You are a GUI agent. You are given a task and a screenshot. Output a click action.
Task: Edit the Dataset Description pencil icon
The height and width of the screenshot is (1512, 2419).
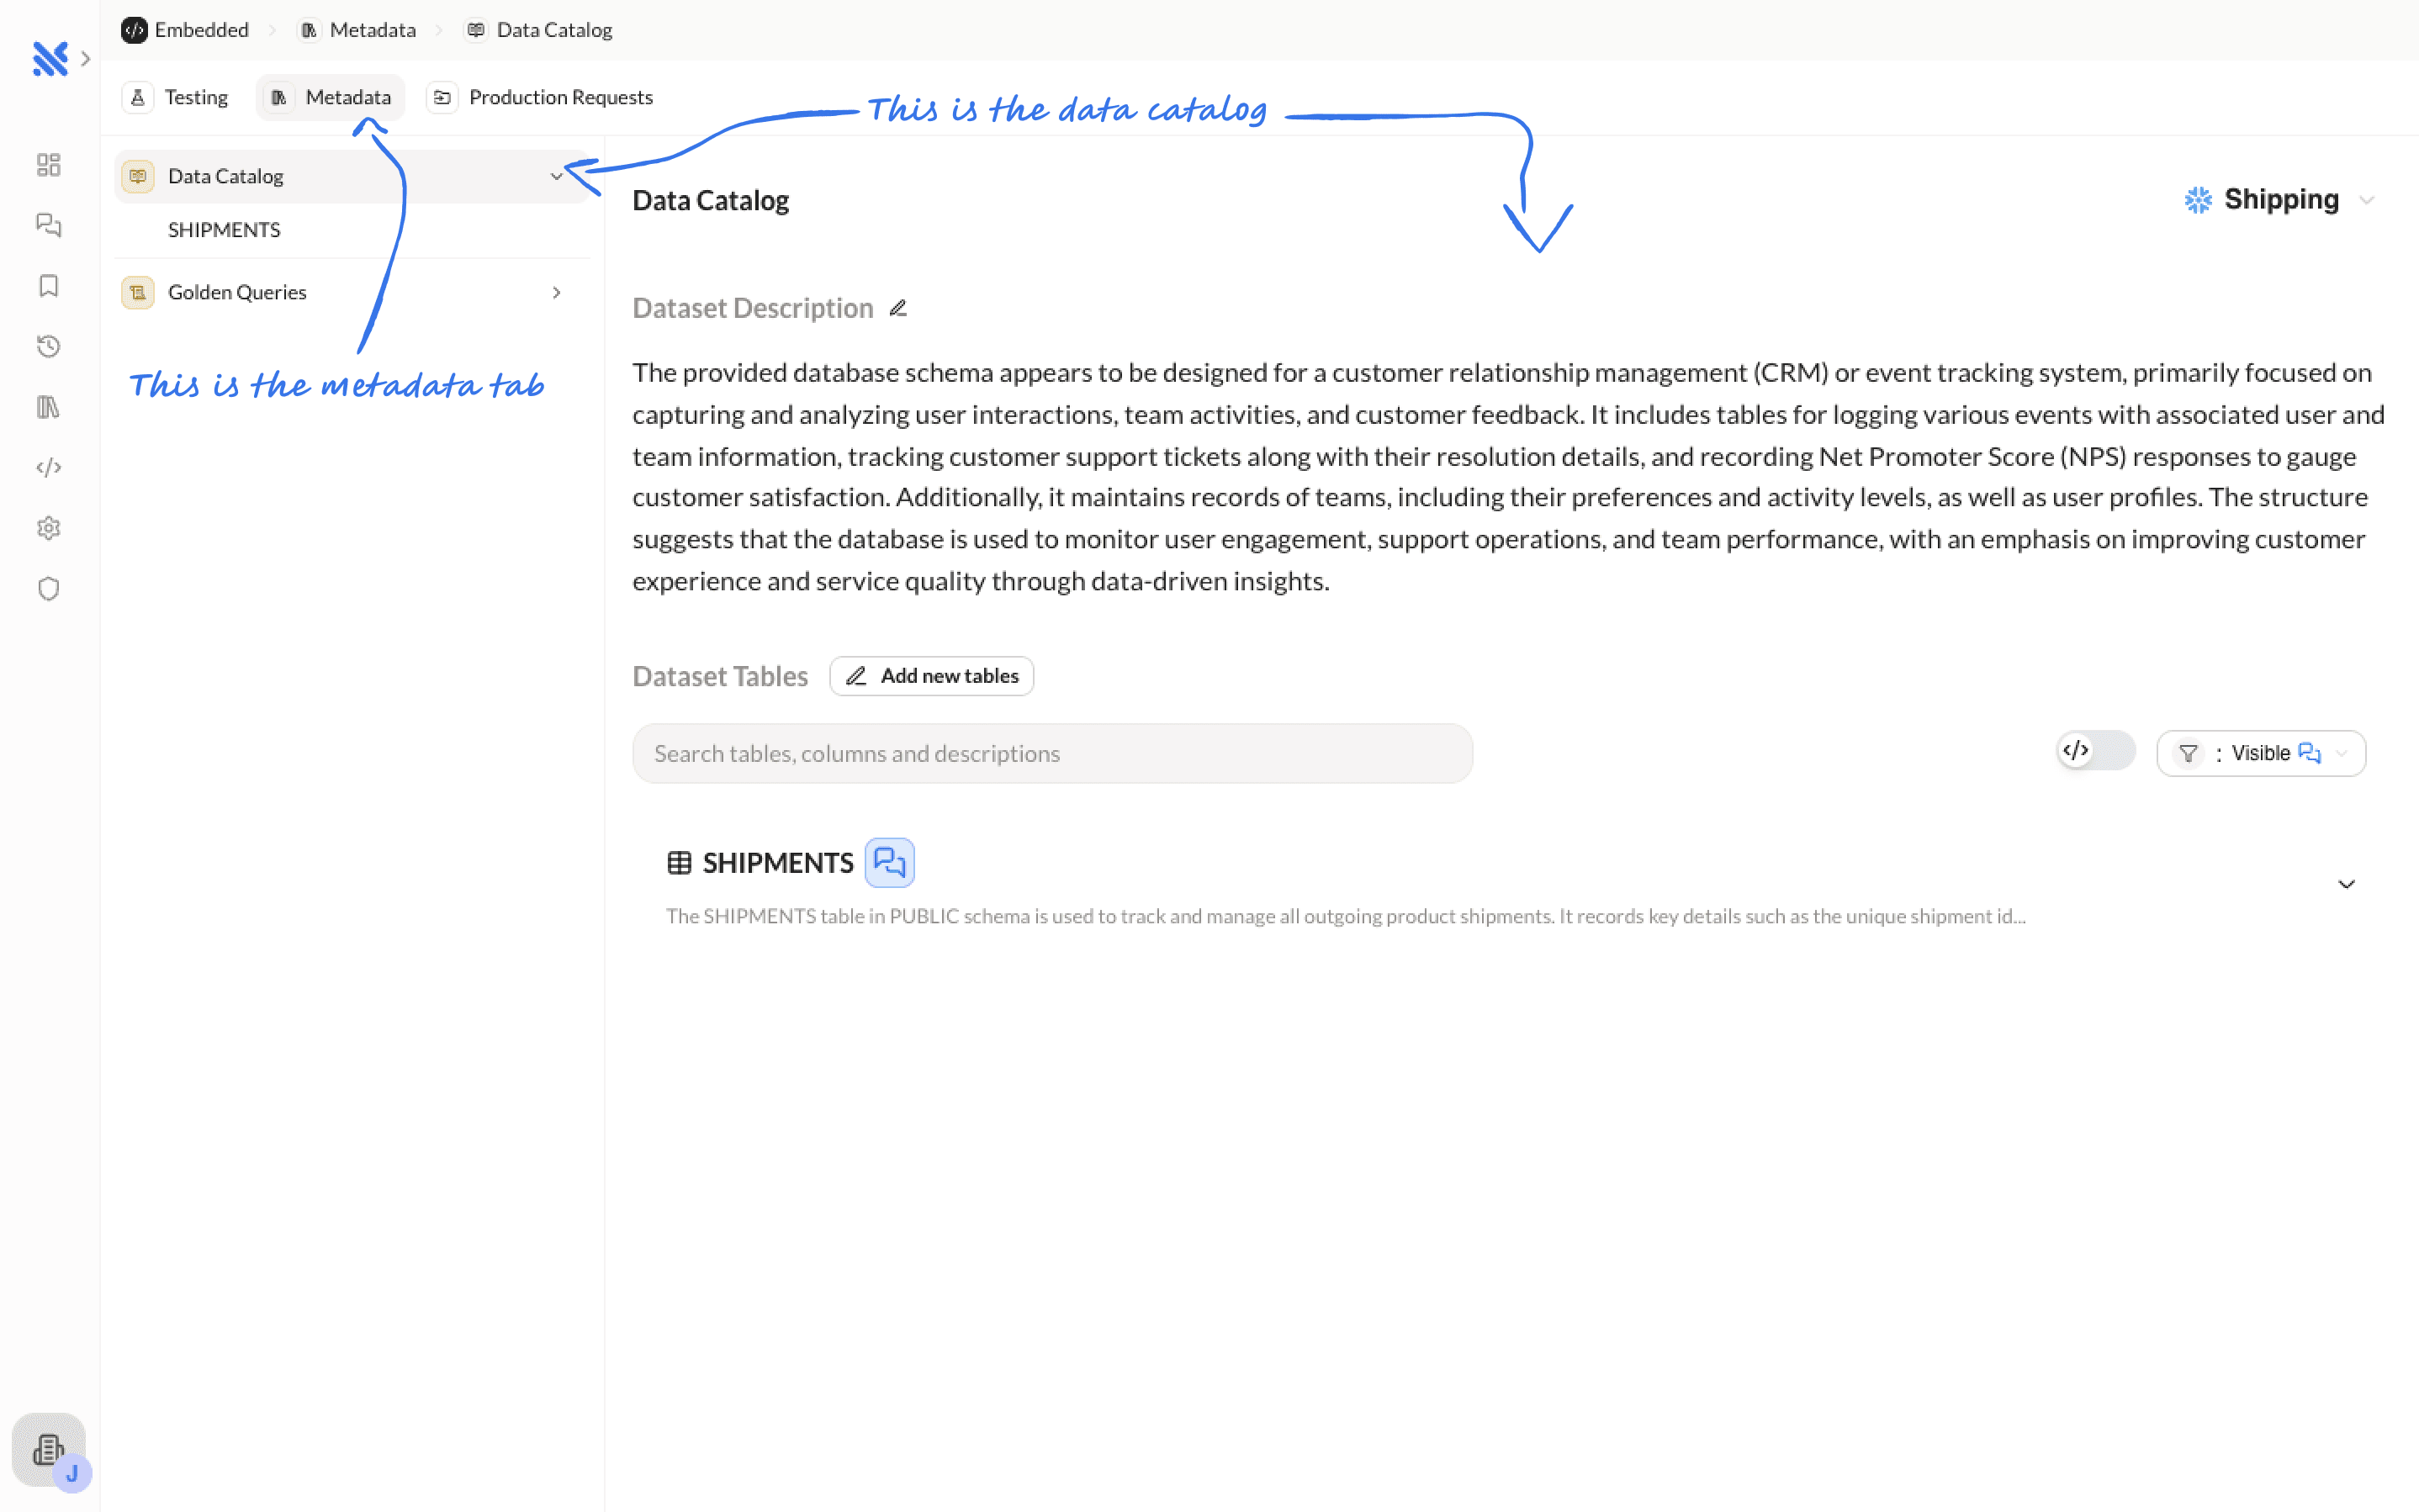point(898,308)
